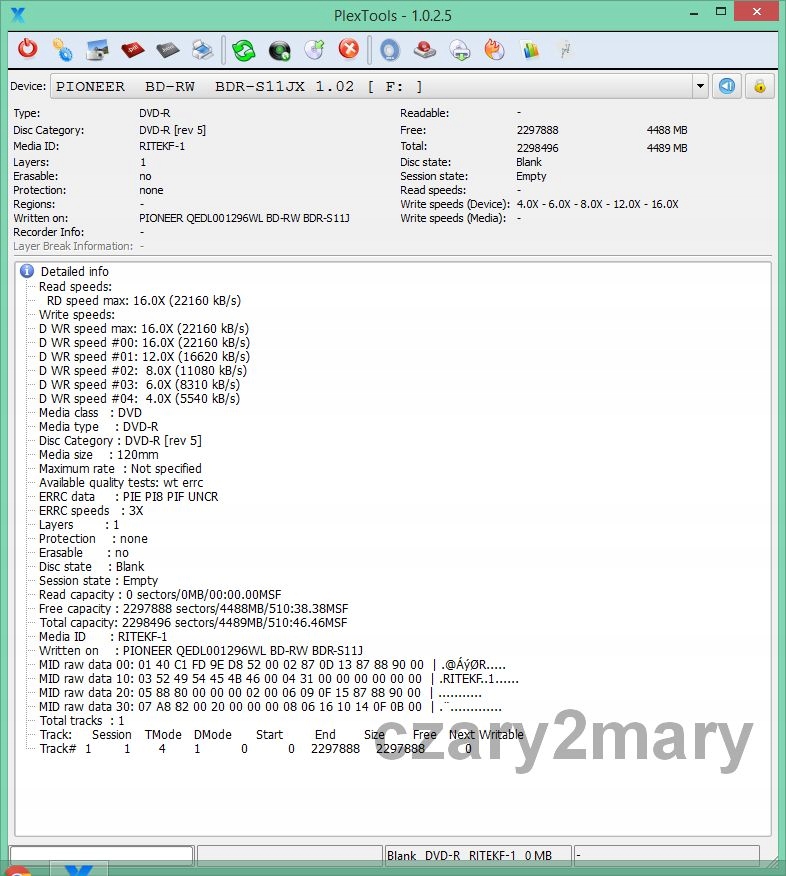
Task: Click the silver disc eject arrow icon
Action: (x=314, y=49)
